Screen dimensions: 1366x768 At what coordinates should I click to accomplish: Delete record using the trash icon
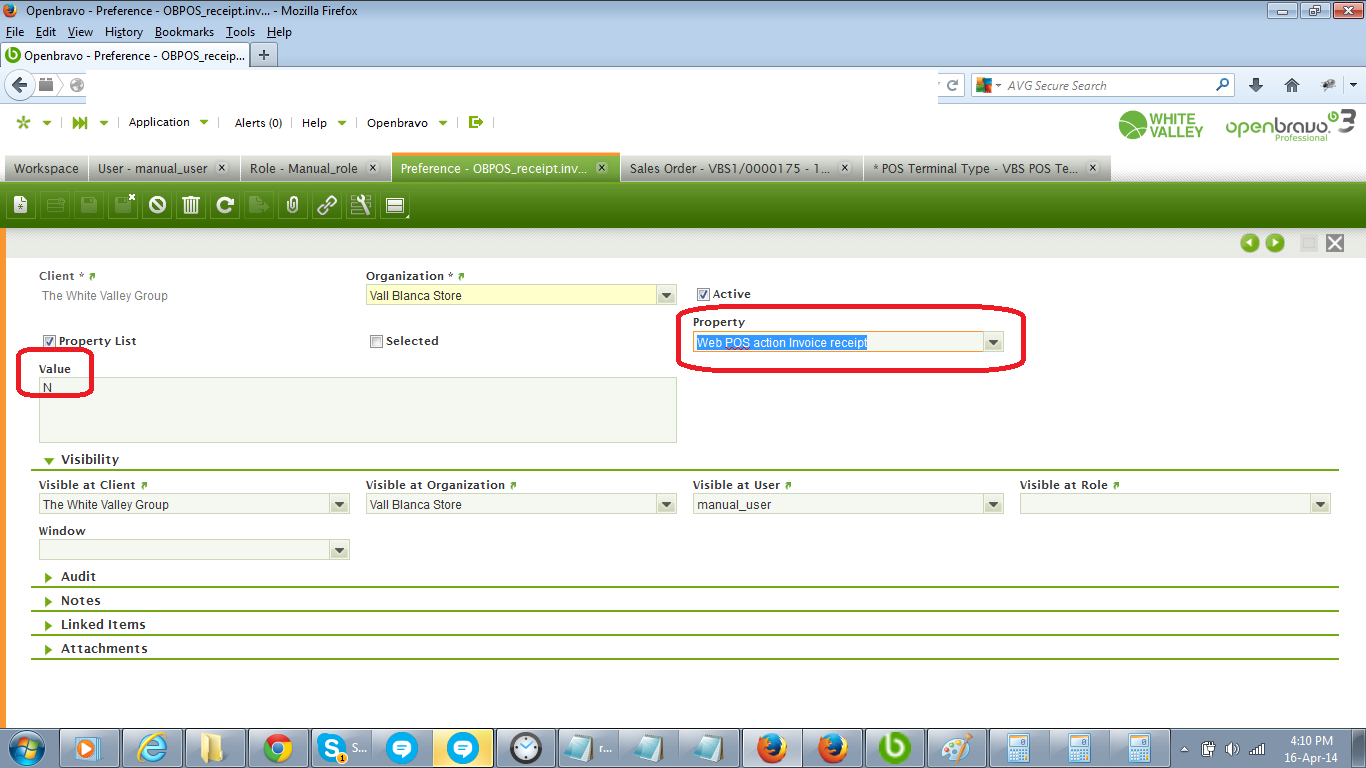pyautogui.click(x=191, y=205)
